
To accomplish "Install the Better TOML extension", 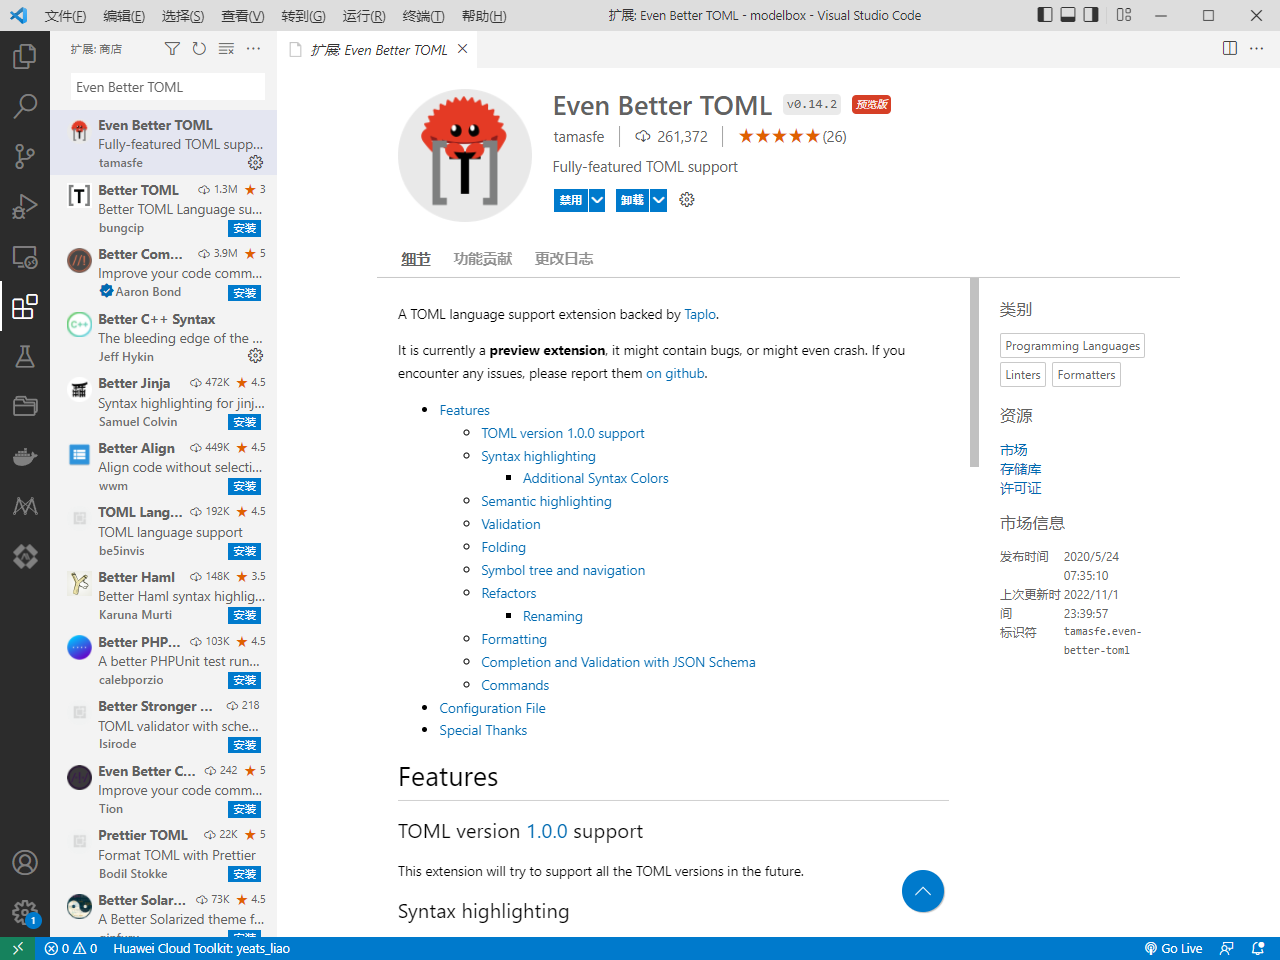I will click(x=245, y=228).
